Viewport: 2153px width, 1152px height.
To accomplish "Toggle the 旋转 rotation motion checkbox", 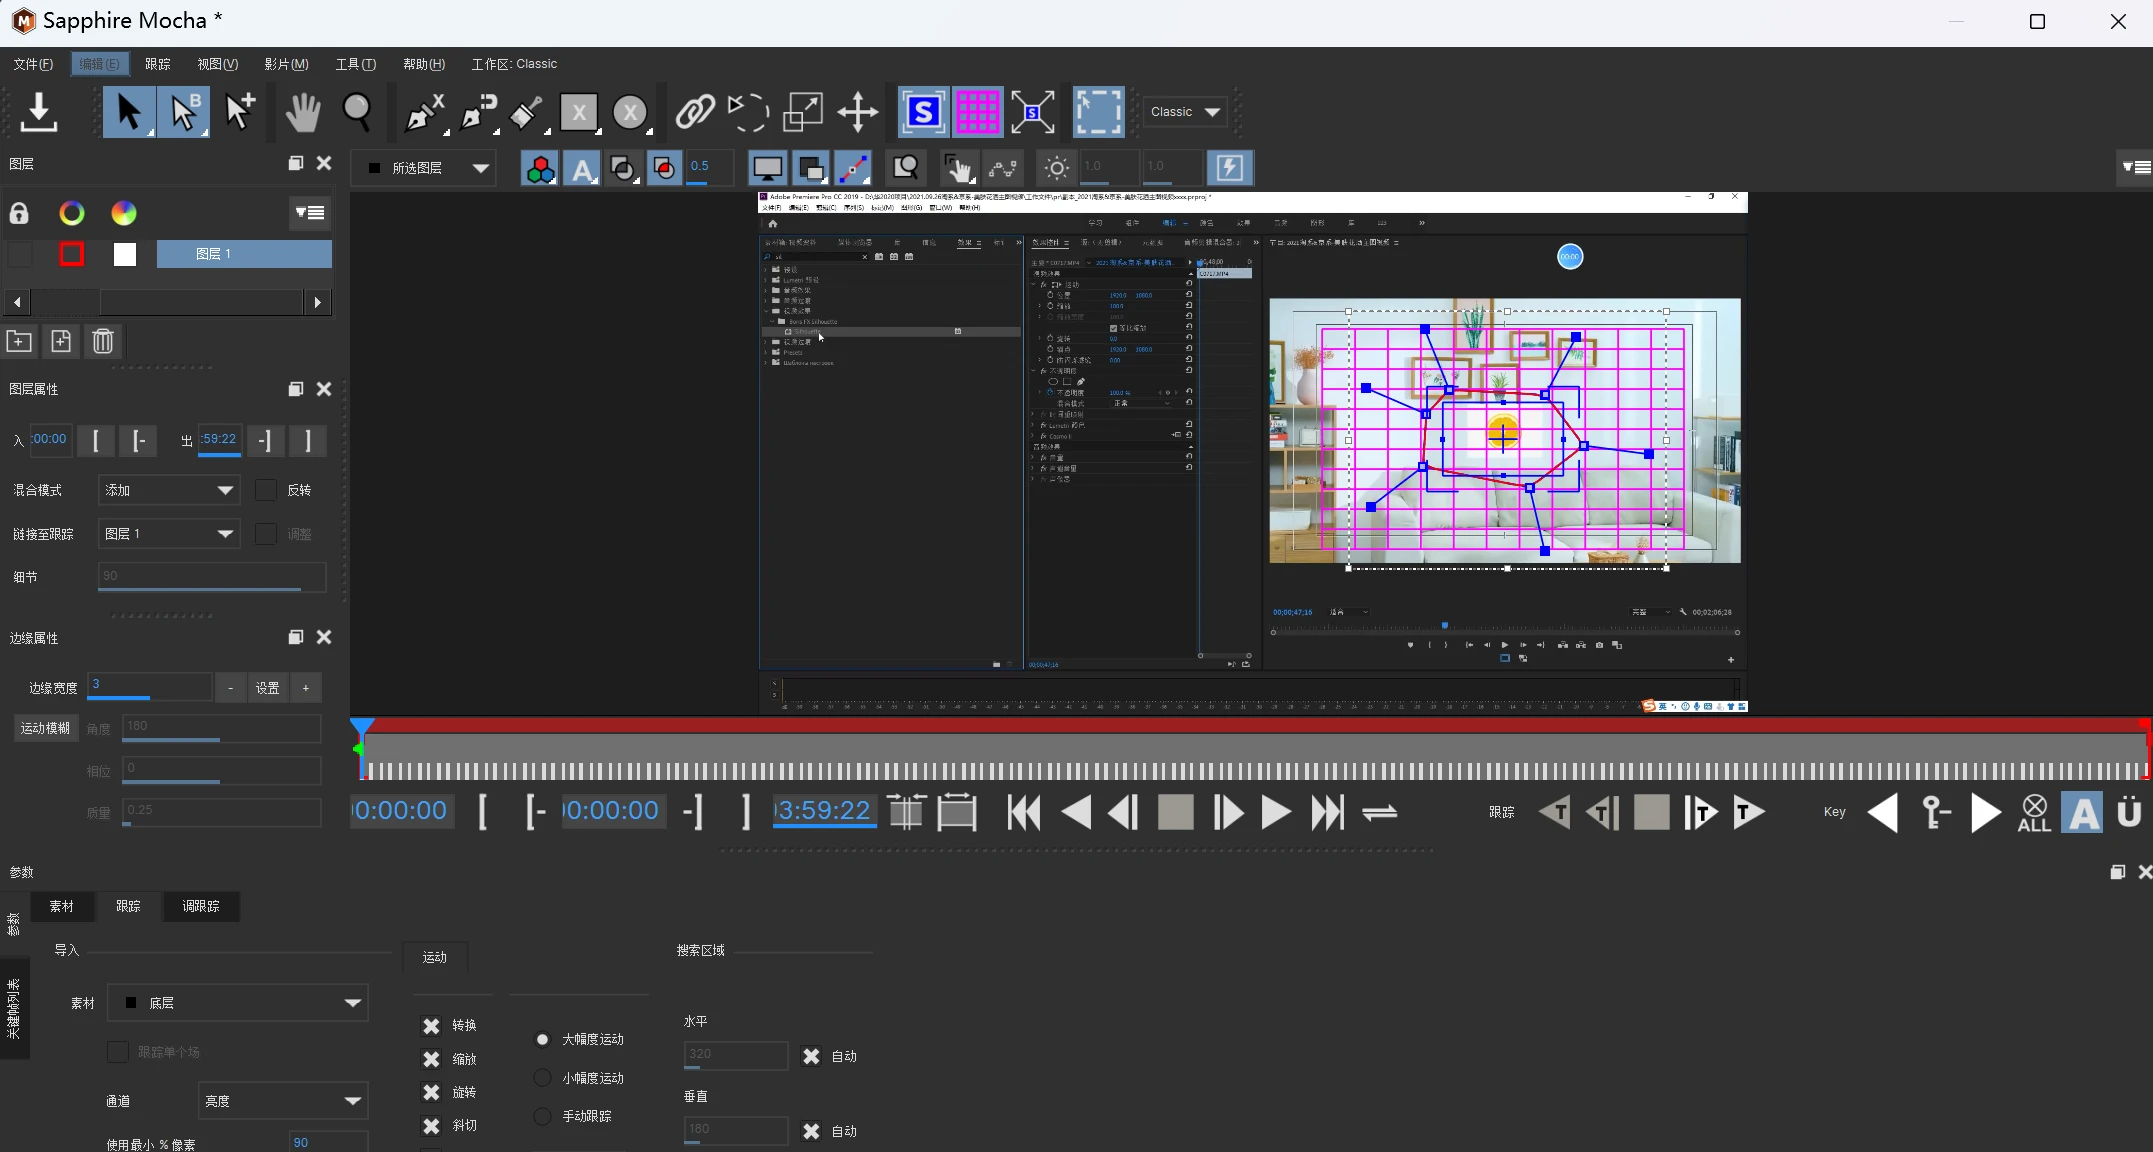I will click(431, 1092).
